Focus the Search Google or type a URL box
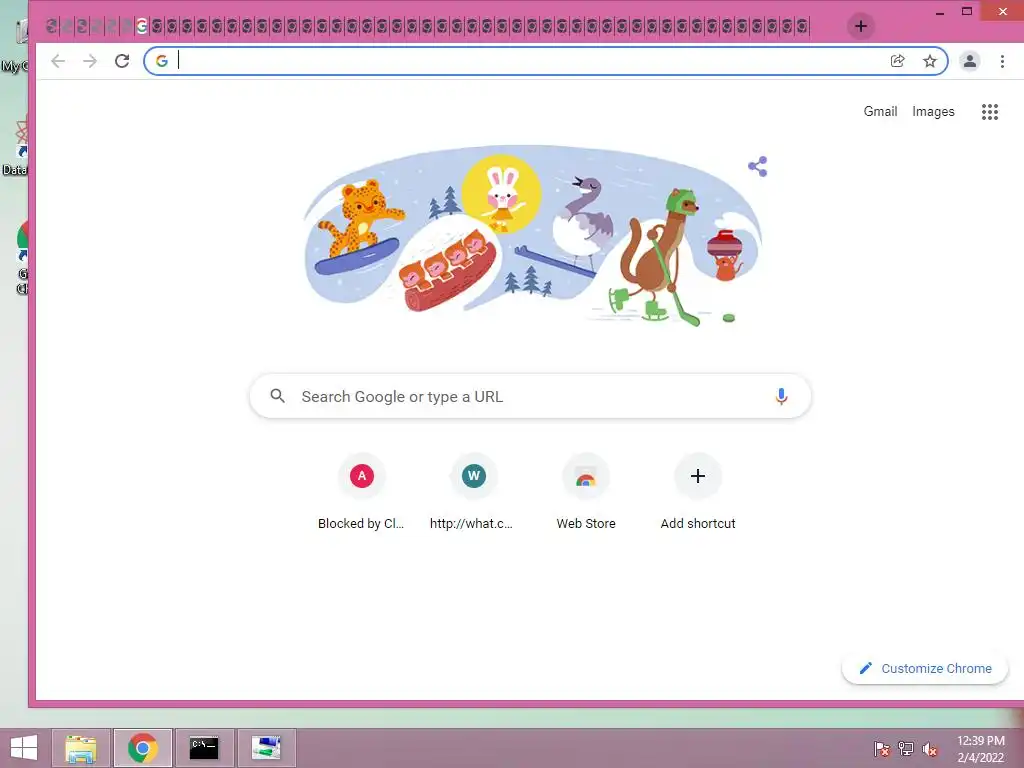The image size is (1024, 768). point(530,396)
